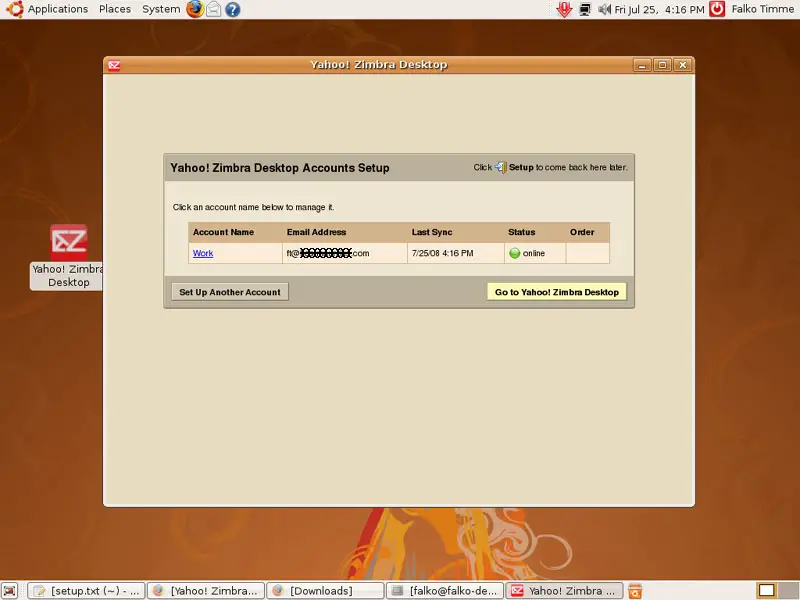Minimize the Yahoo! Zimbra Desktop window
The image size is (800, 600).
pos(642,65)
